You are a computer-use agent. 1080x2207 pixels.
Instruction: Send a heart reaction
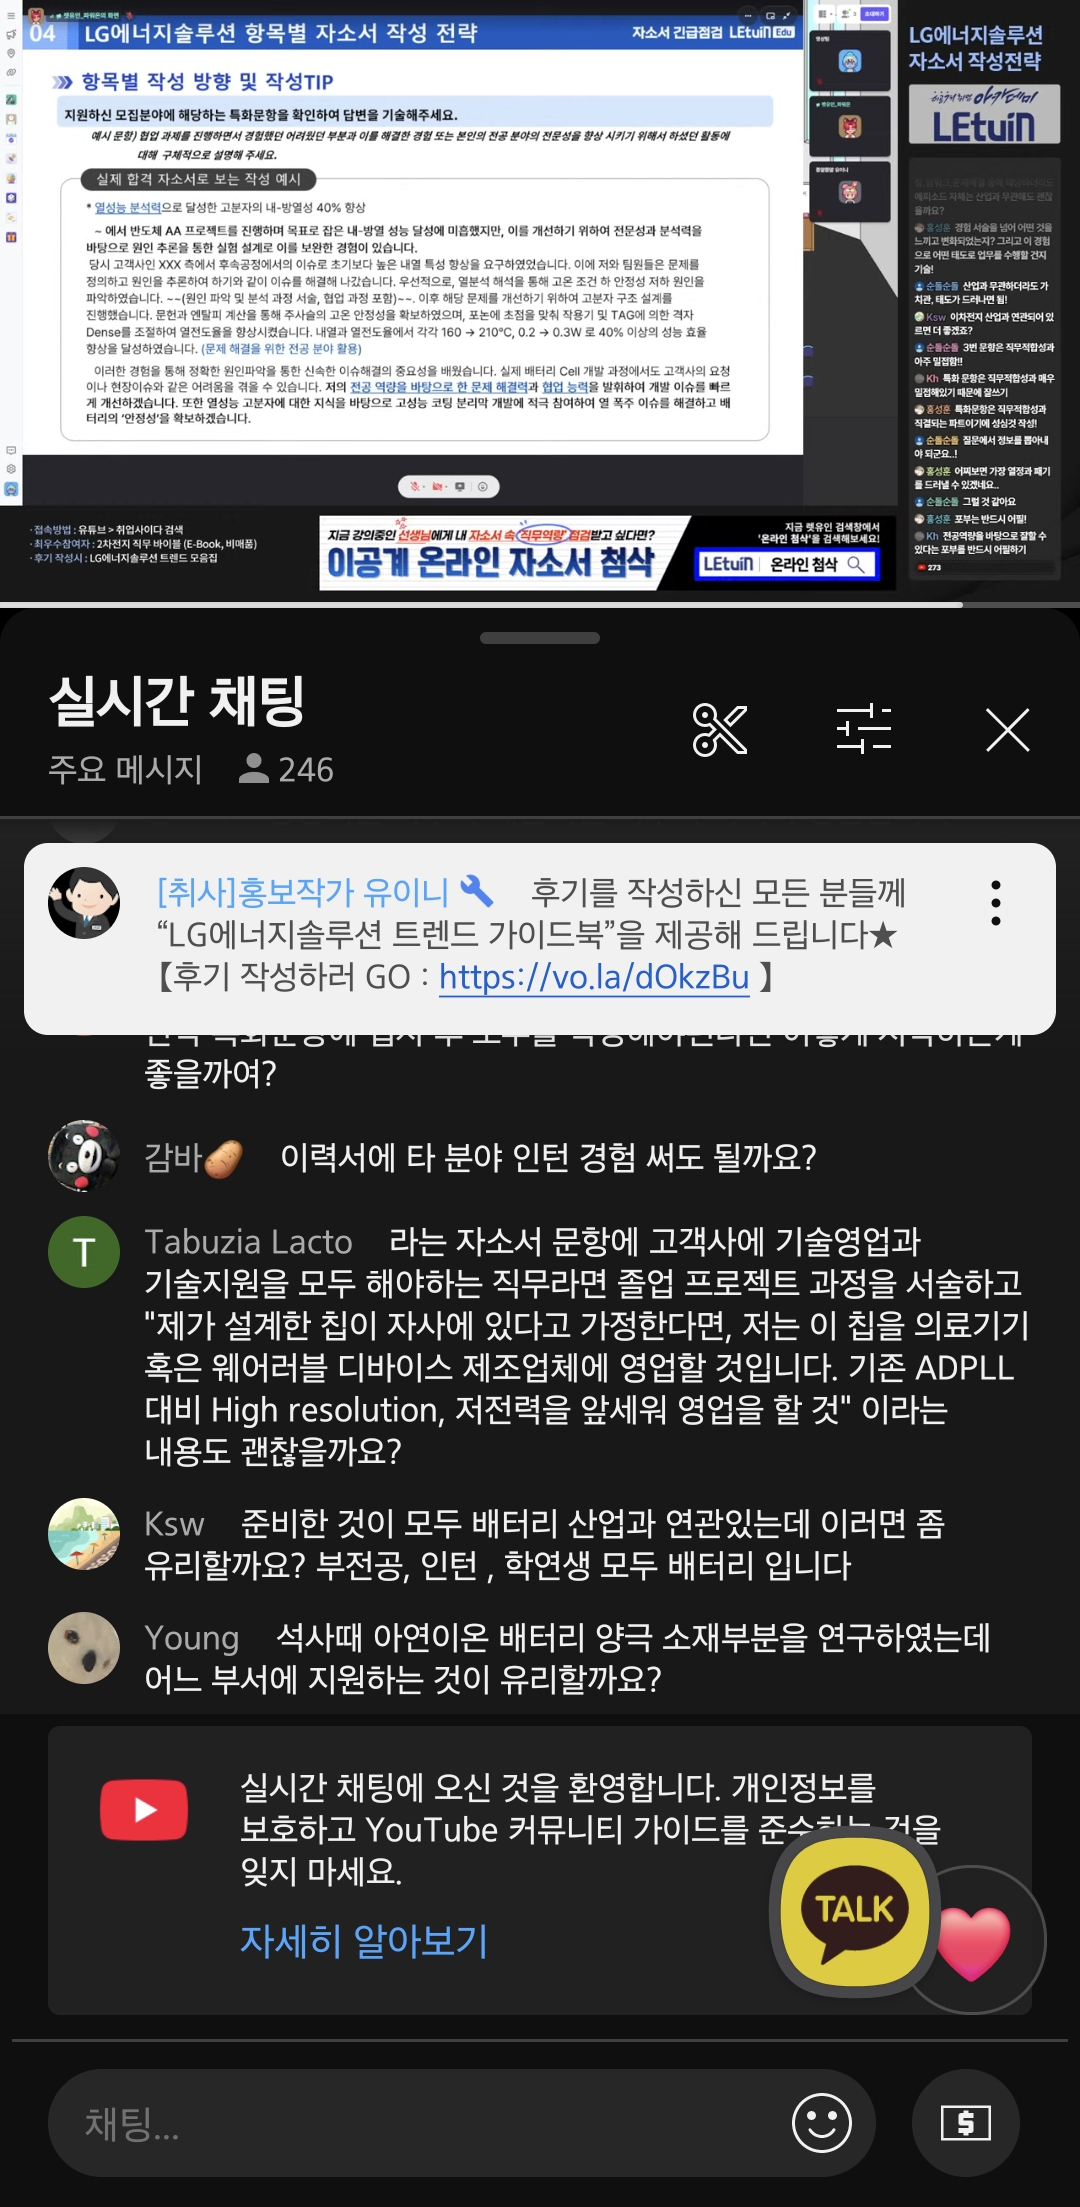972,1941
